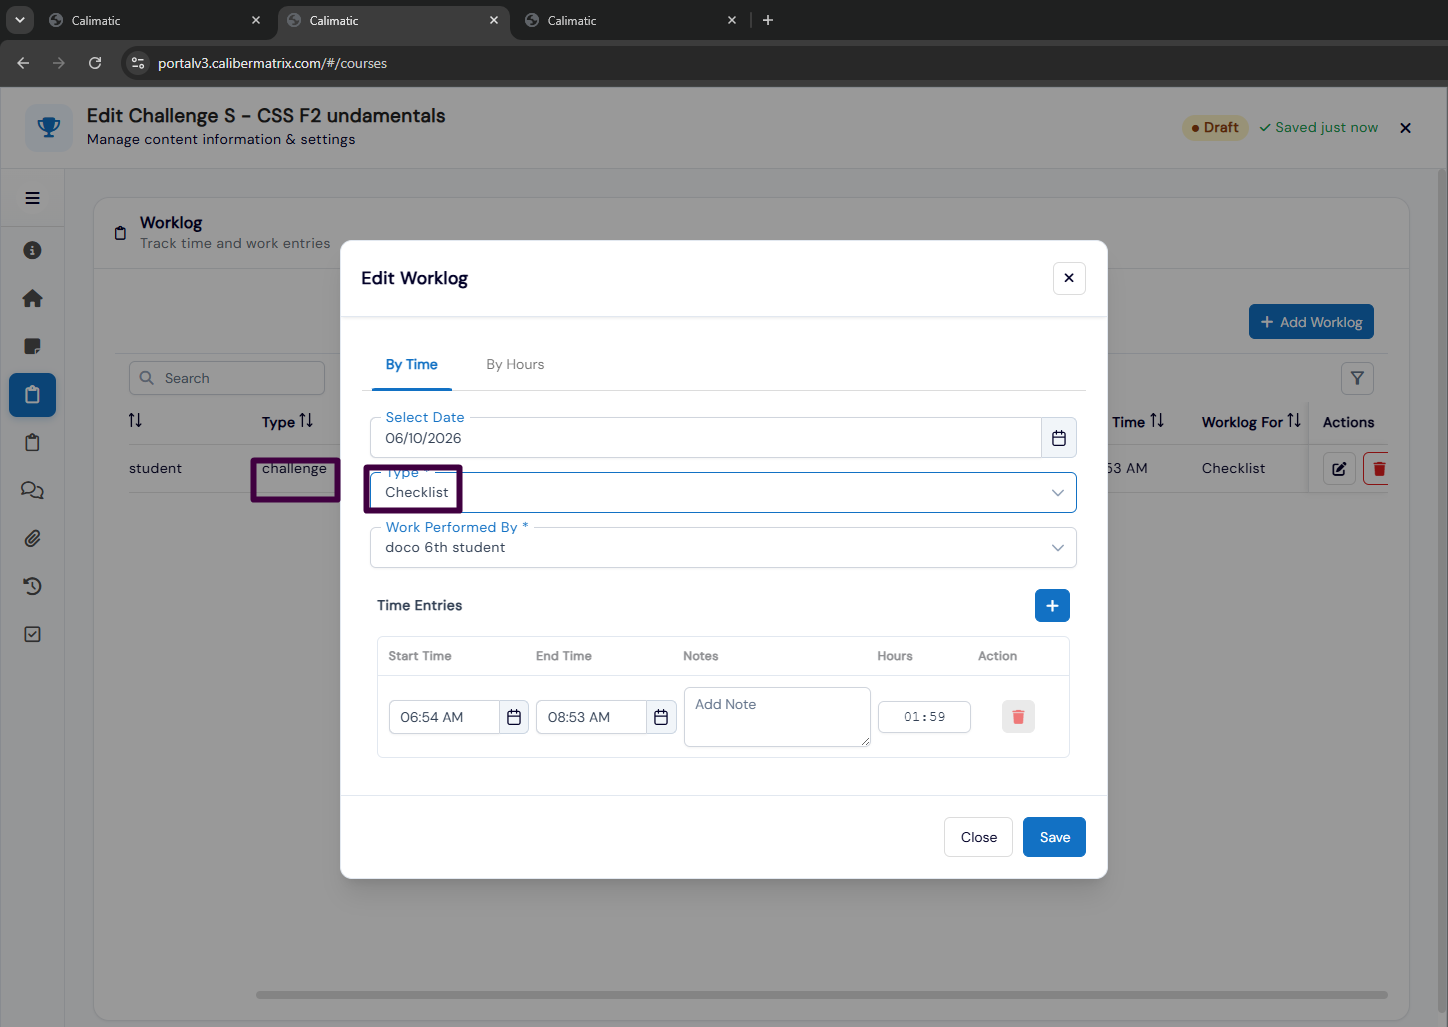Screen dimensions: 1448x1027
Task: Switch to the By Time tab
Action: (412, 364)
